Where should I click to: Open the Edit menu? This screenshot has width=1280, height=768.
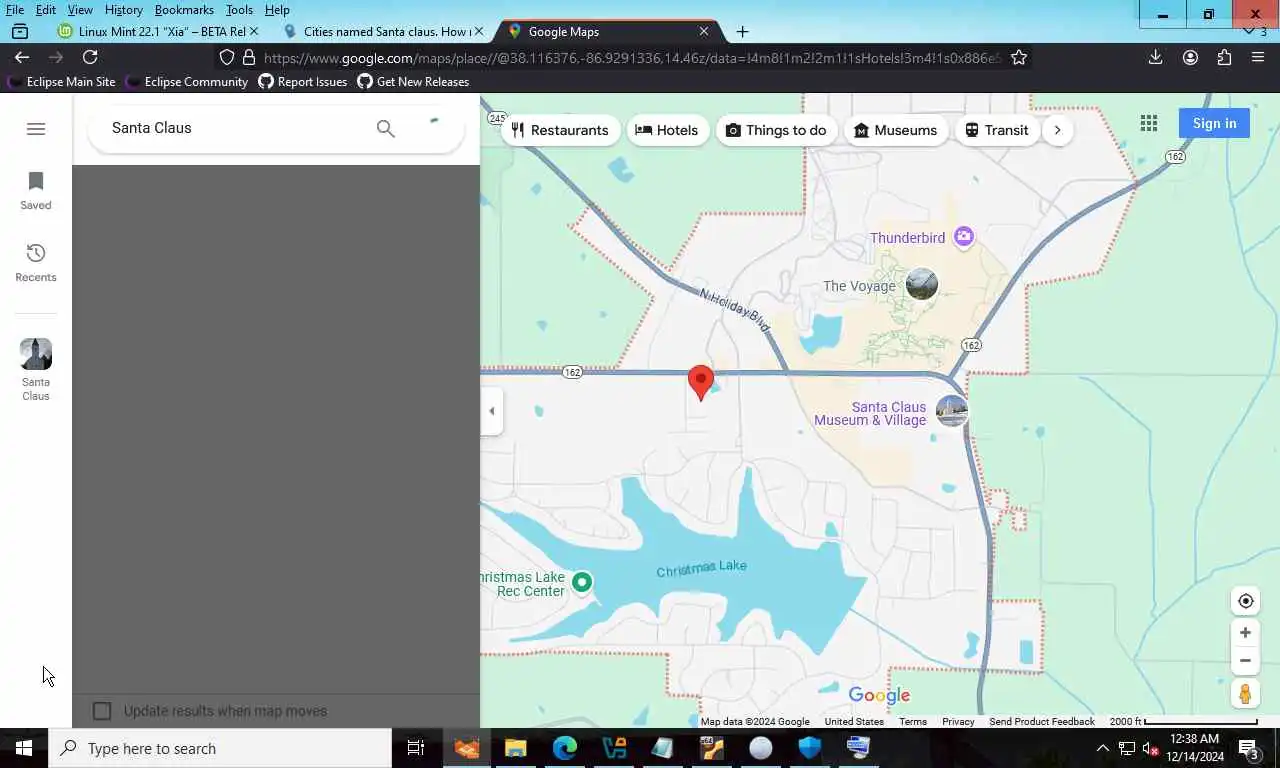[x=45, y=10]
